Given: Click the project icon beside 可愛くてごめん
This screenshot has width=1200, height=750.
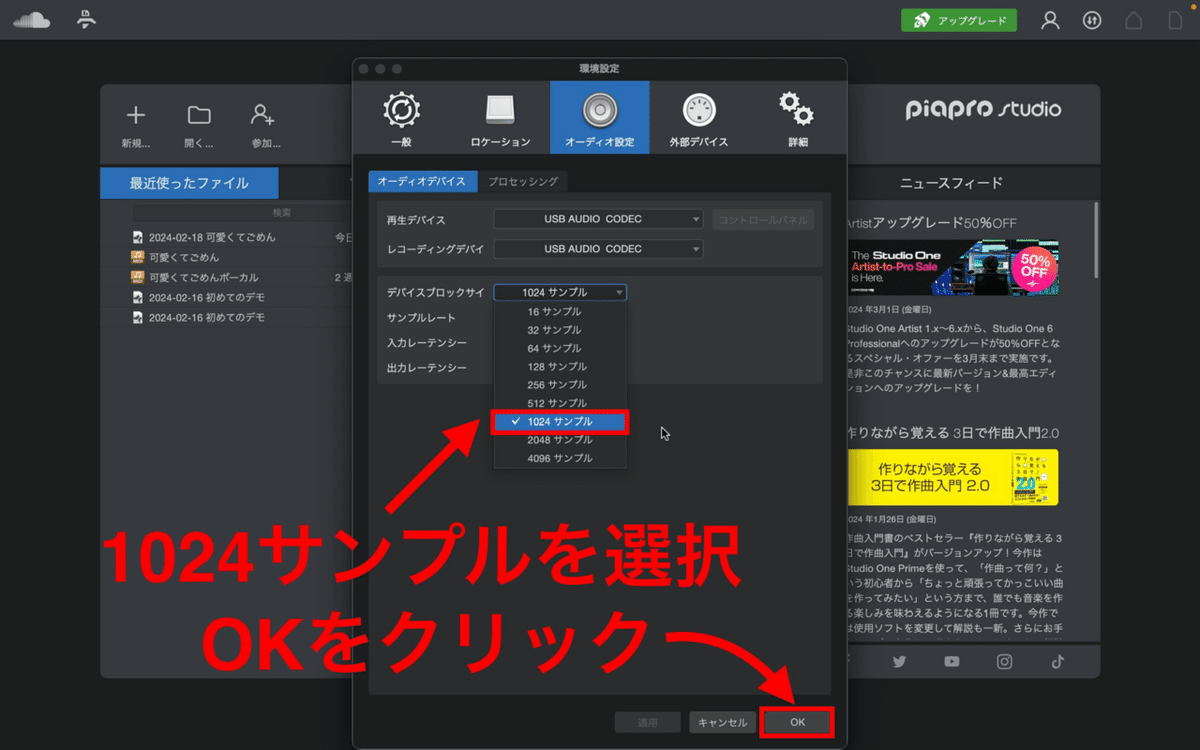Looking at the screenshot, I should click(138, 257).
